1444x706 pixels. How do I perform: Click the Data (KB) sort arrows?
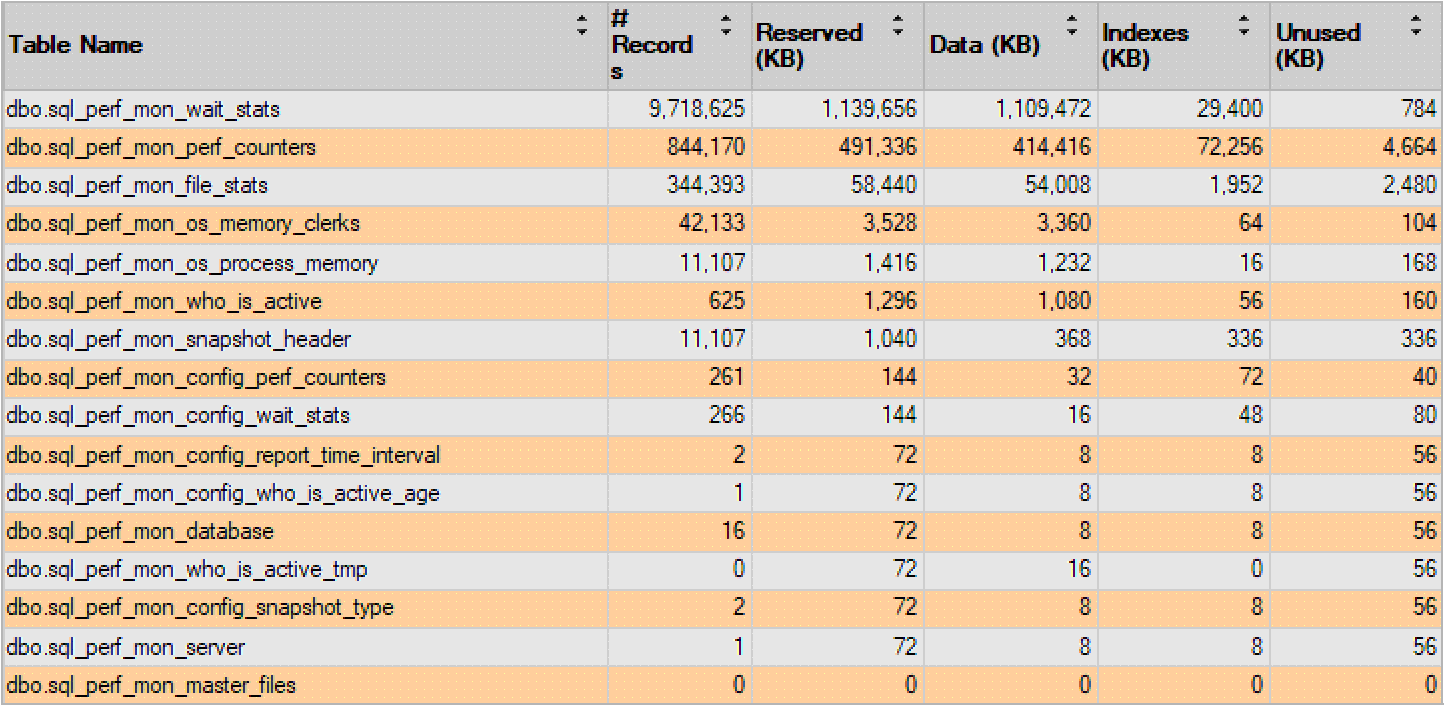click(1072, 26)
